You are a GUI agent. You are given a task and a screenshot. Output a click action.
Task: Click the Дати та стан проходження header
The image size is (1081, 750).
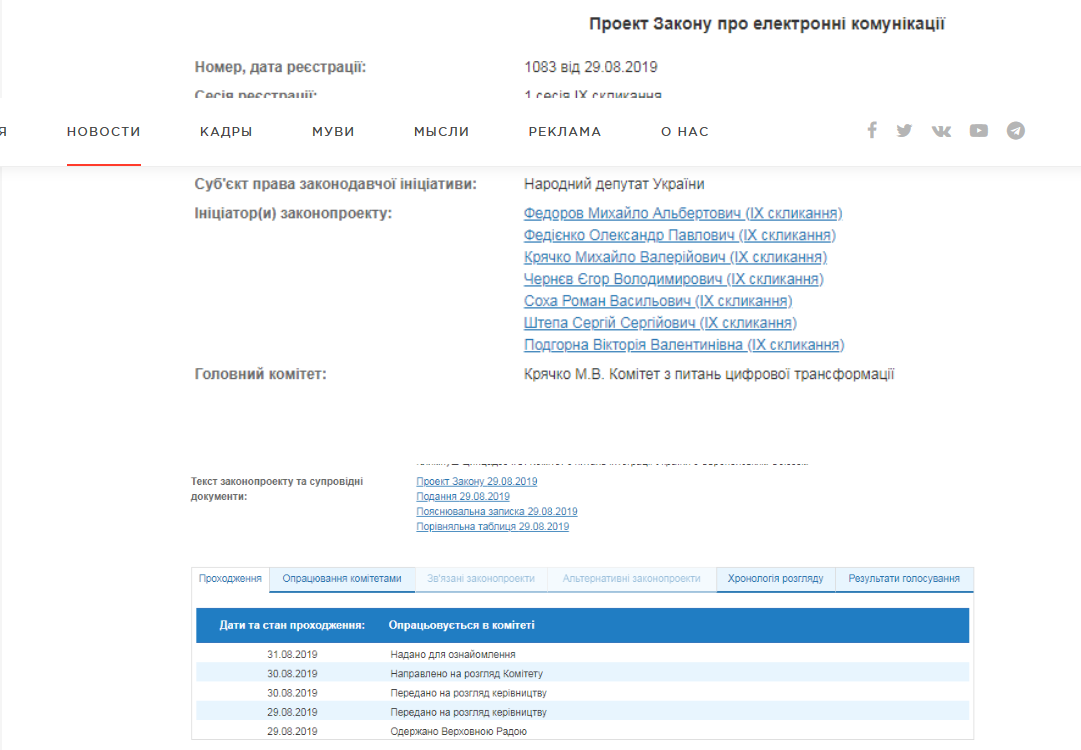(x=292, y=625)
